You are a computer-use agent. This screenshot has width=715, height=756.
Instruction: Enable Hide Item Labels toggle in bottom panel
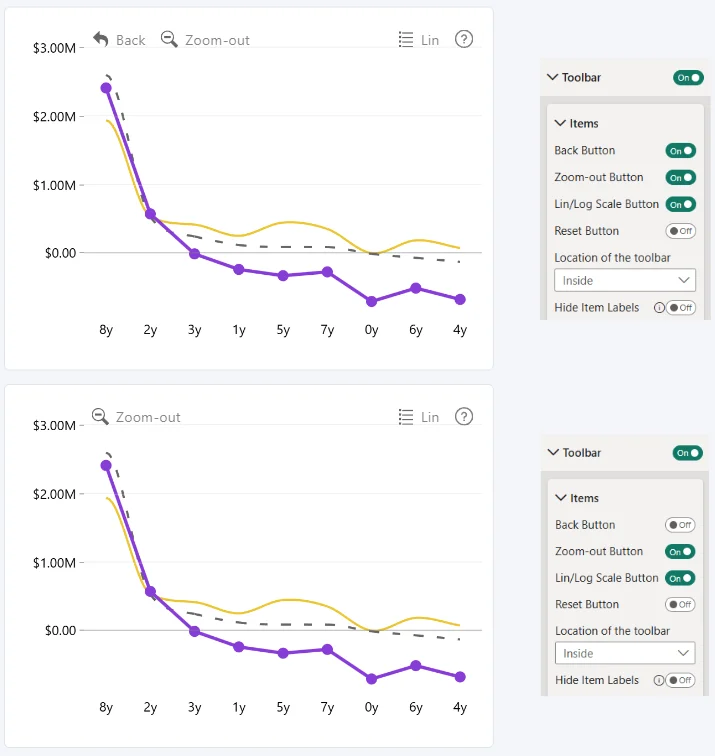coord(680,680)
